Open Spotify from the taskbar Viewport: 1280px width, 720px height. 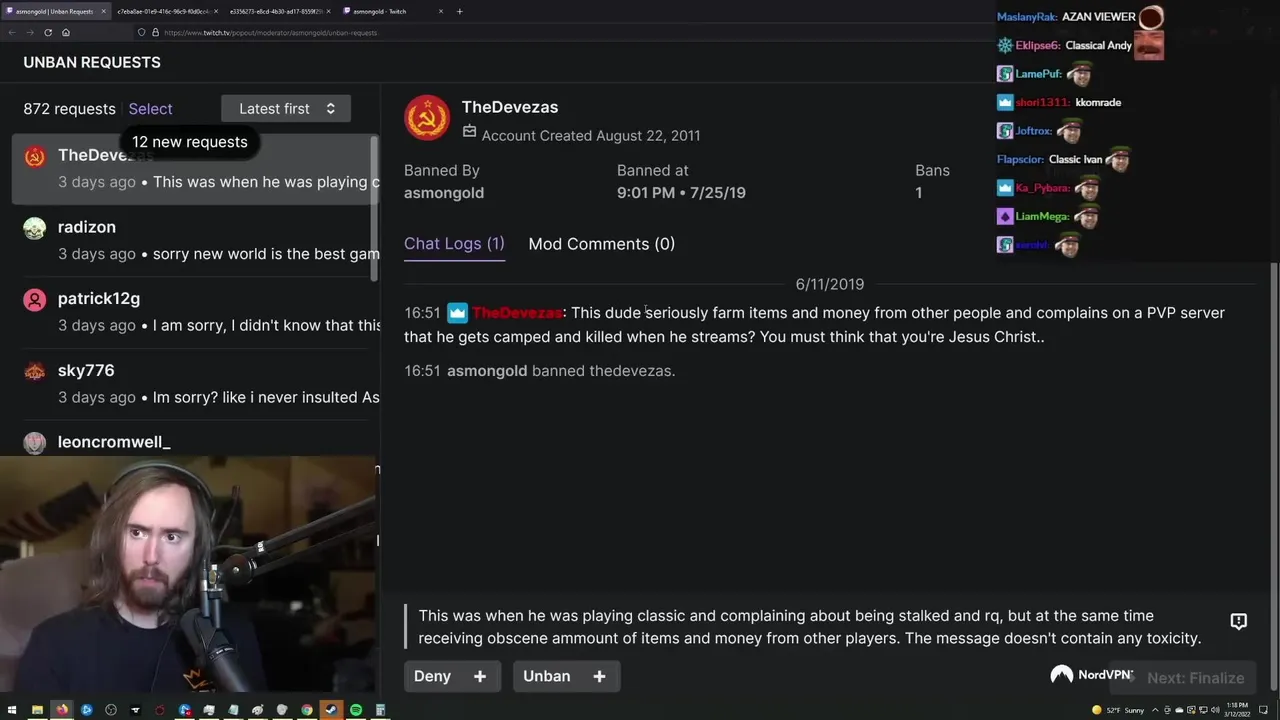[x=356, y=710]
